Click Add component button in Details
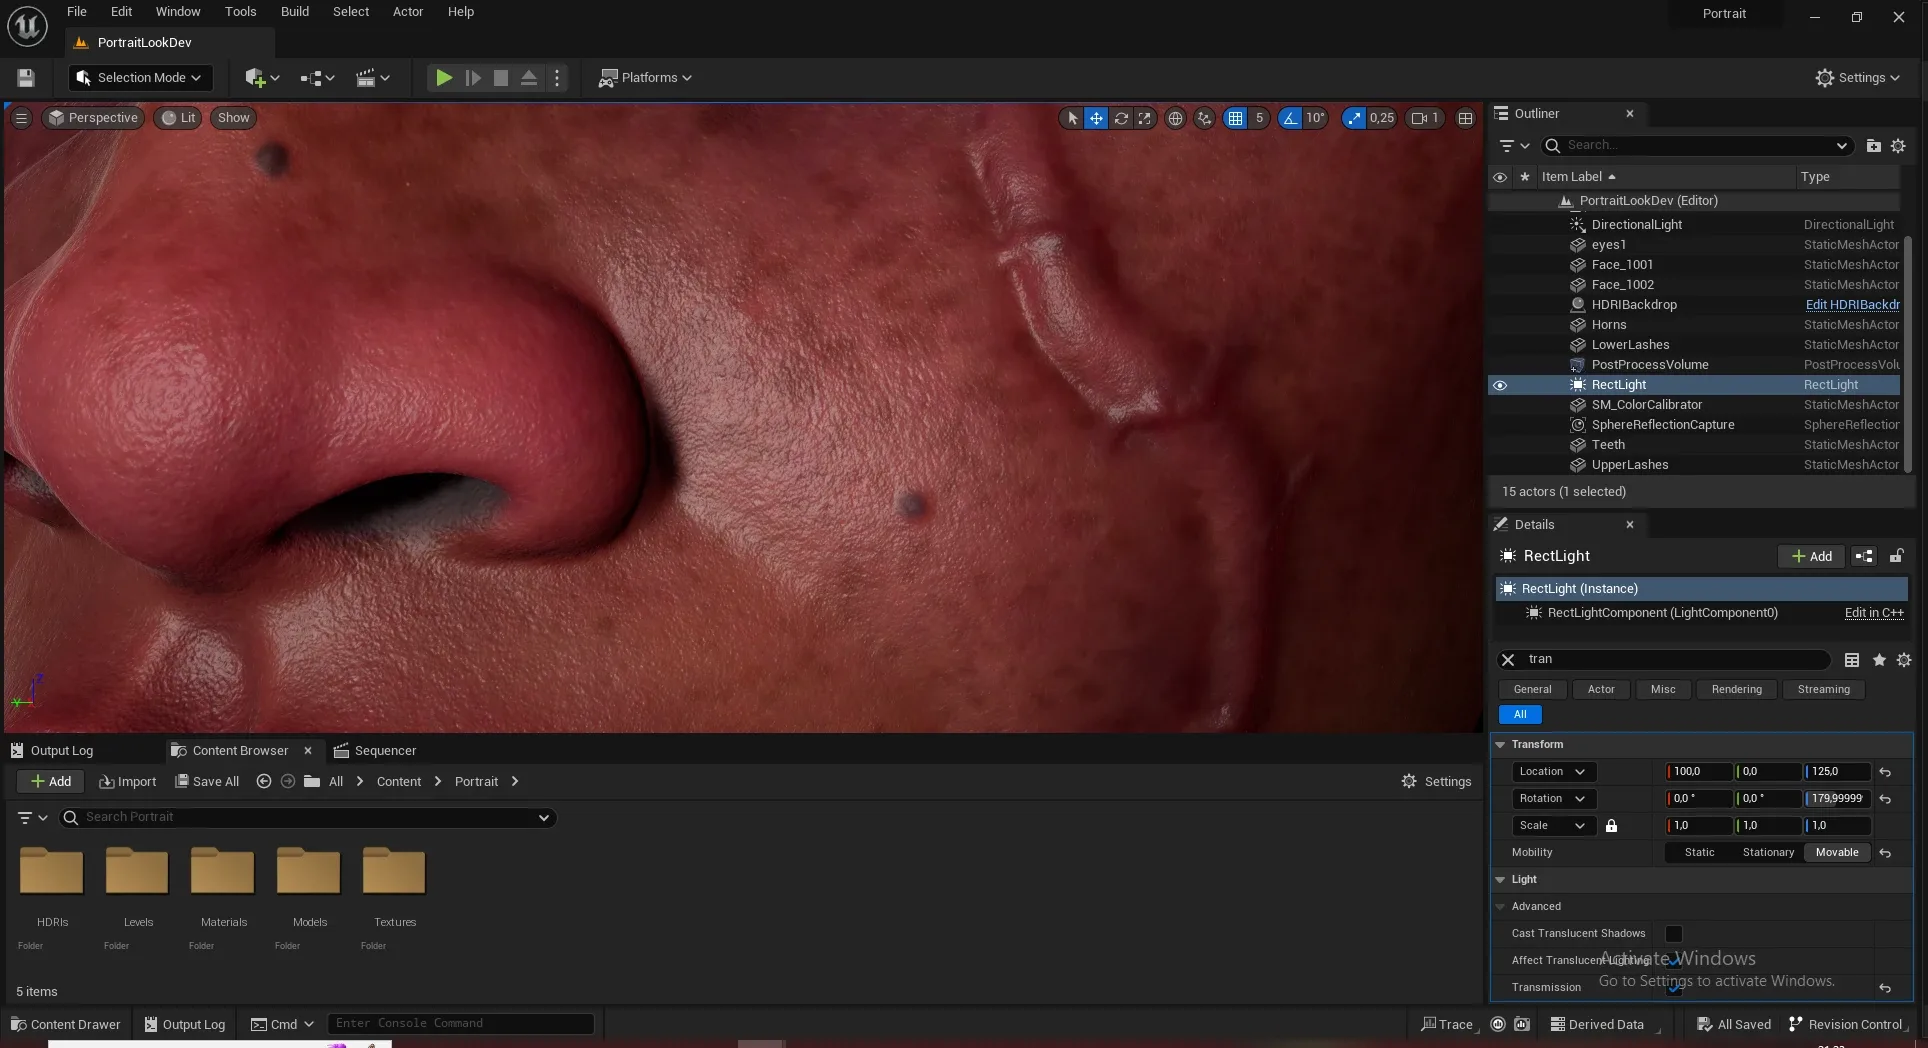Screen dimensions: 1928x1048 [x=1811, y=556]
